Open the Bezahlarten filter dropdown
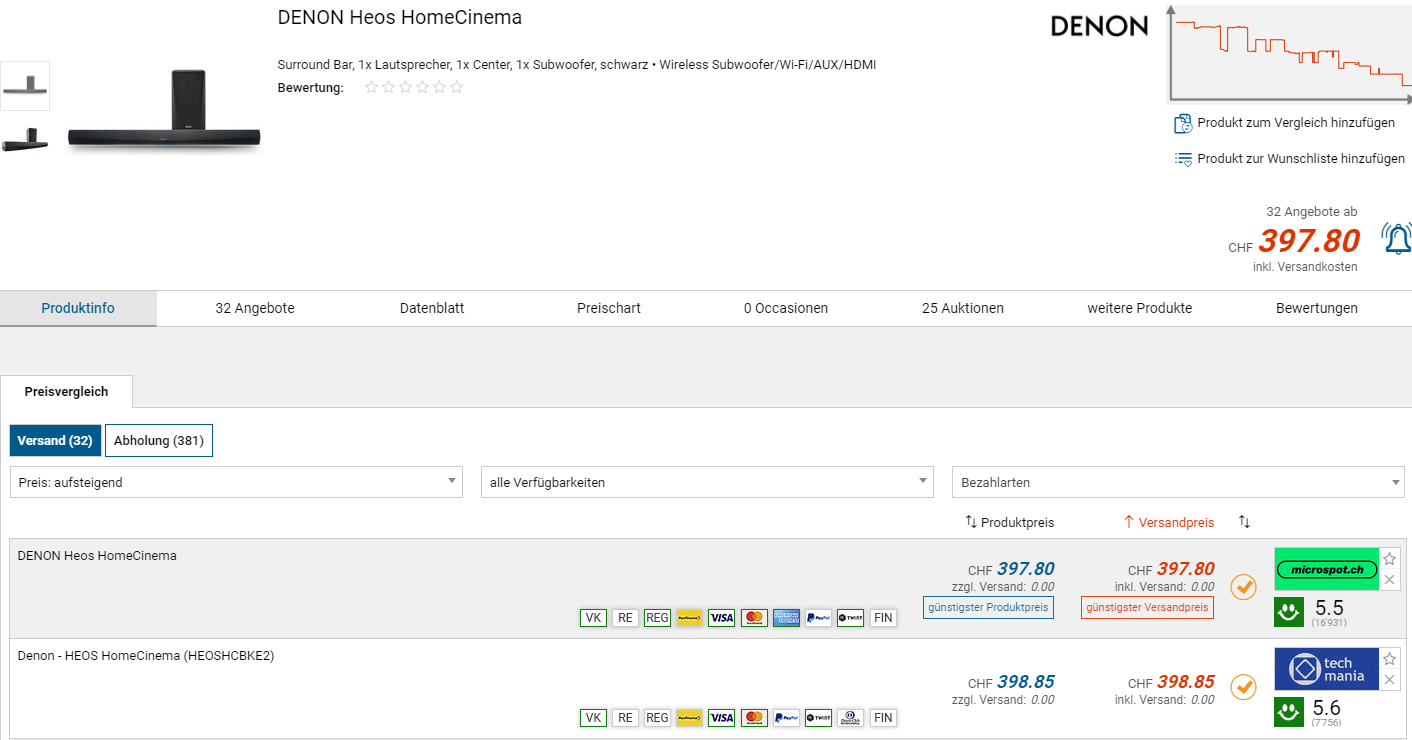 pyautogui.click(x=1178, y=482)
